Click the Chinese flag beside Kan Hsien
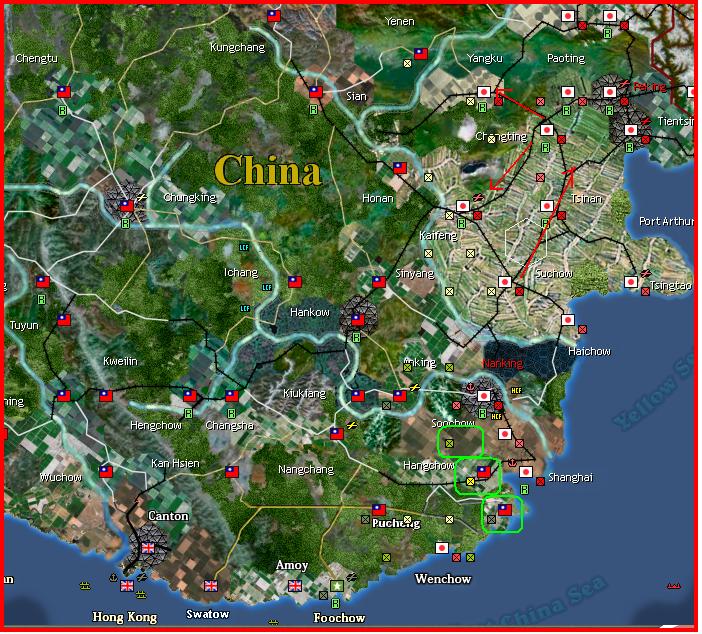702x634 pixels. pos(231,471)
